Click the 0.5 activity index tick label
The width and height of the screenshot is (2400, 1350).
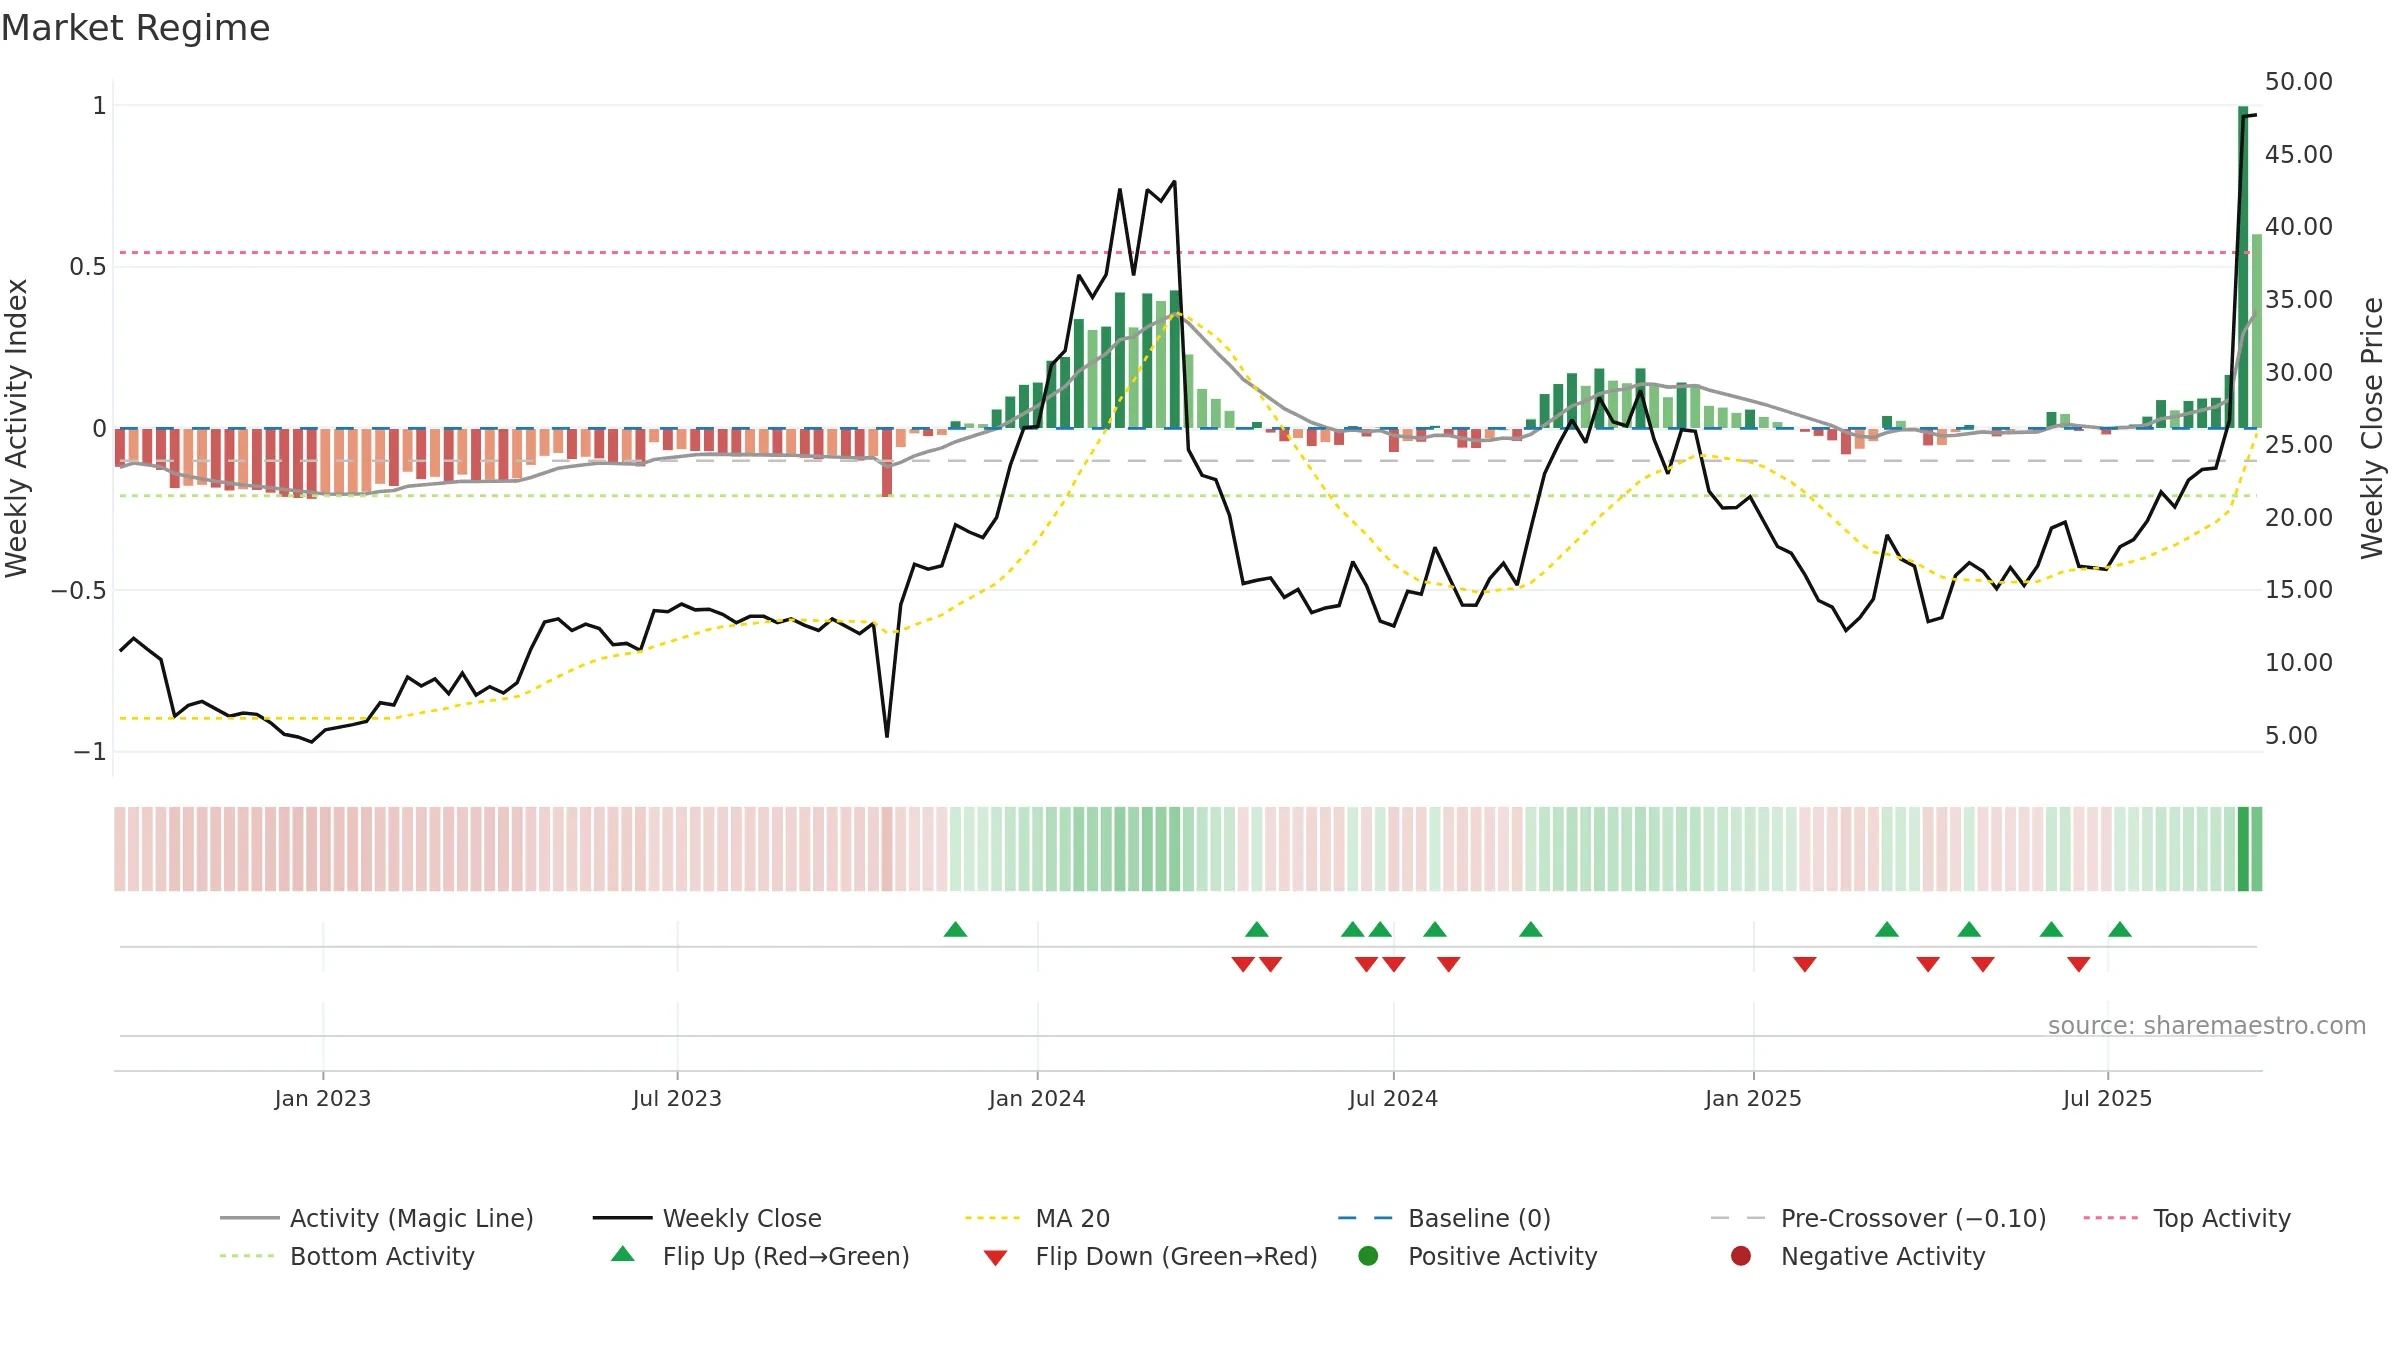(87, 267)
